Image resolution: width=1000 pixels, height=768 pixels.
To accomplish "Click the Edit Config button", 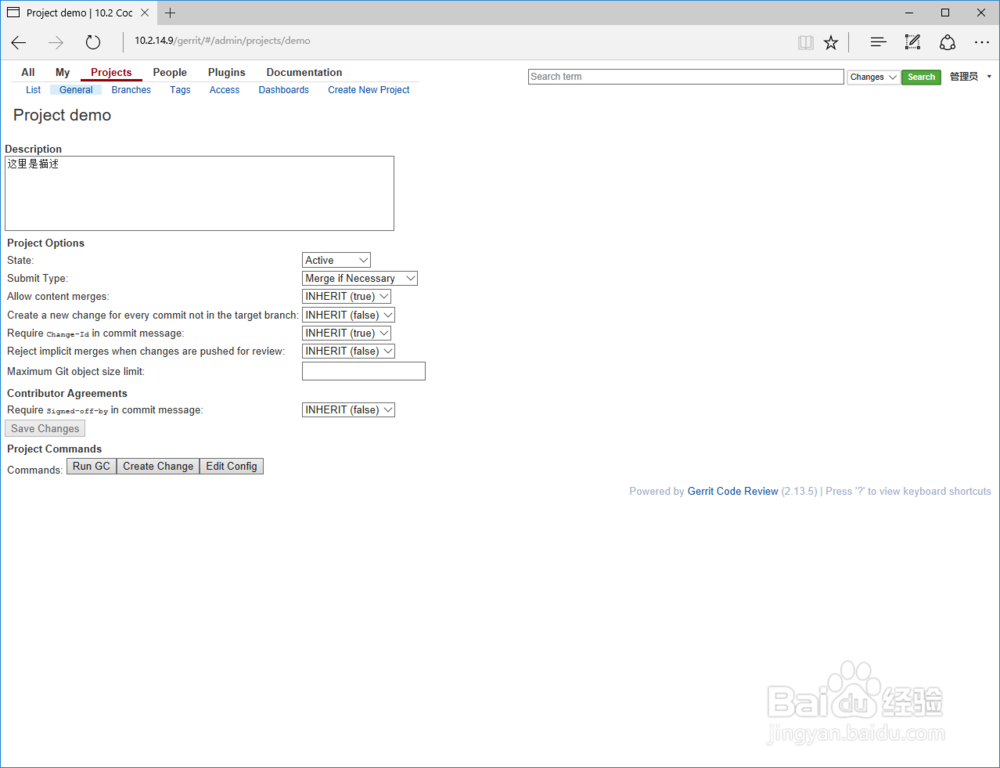I will click(232, 466).
